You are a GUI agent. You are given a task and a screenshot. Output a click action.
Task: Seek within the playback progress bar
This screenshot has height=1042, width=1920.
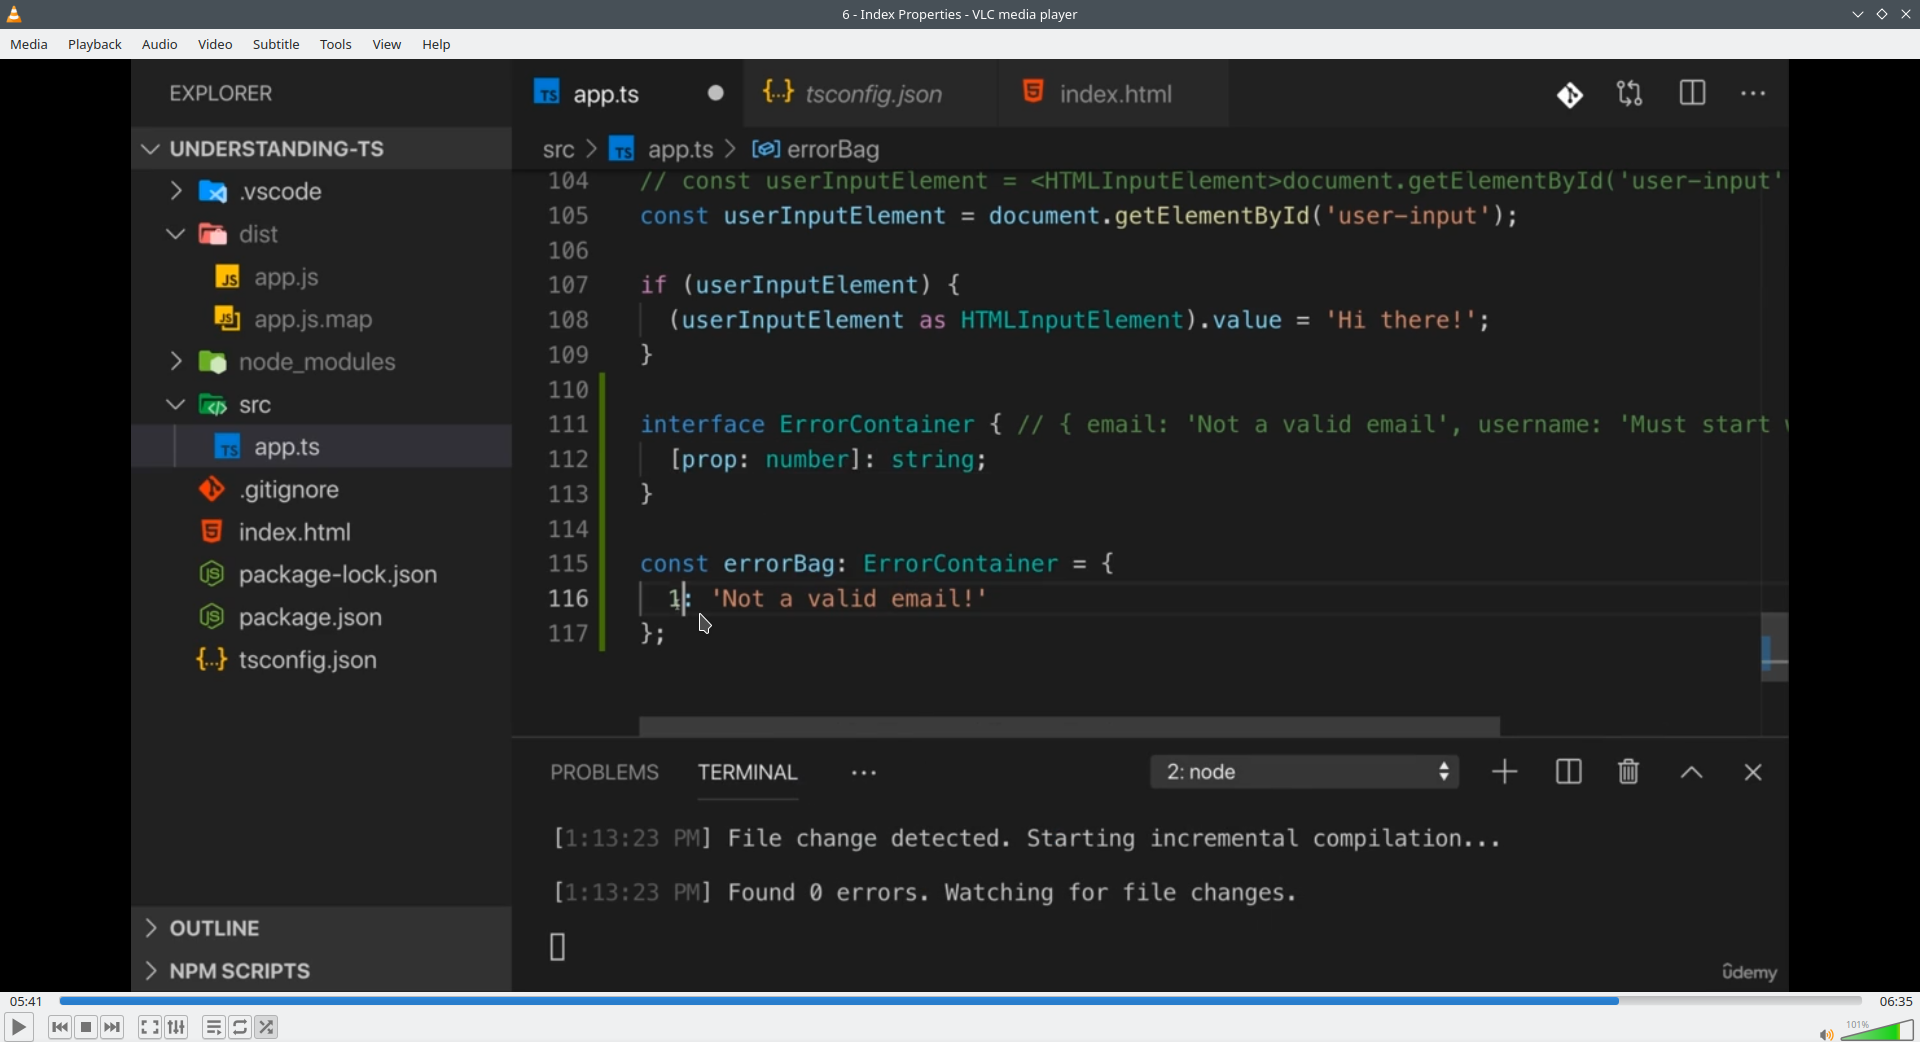pyautogui.click(x=960, y=1000)
